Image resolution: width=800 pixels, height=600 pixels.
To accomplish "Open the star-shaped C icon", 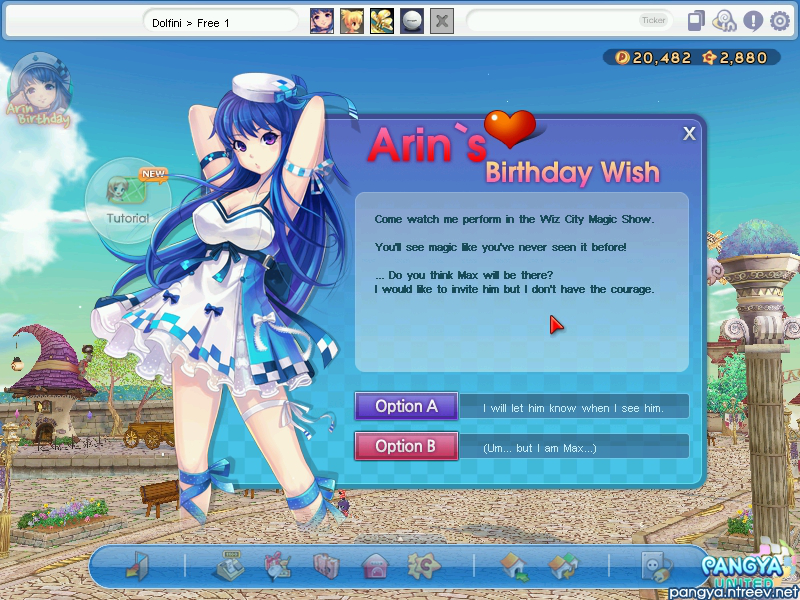I will (x=423, y=566).
